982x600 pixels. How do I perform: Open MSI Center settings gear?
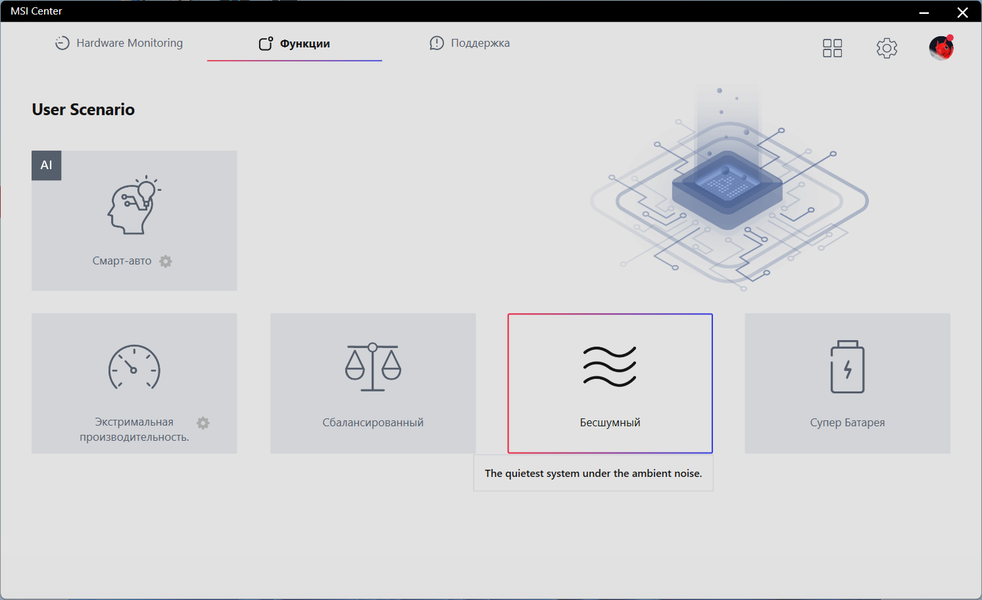click(887, 48)
